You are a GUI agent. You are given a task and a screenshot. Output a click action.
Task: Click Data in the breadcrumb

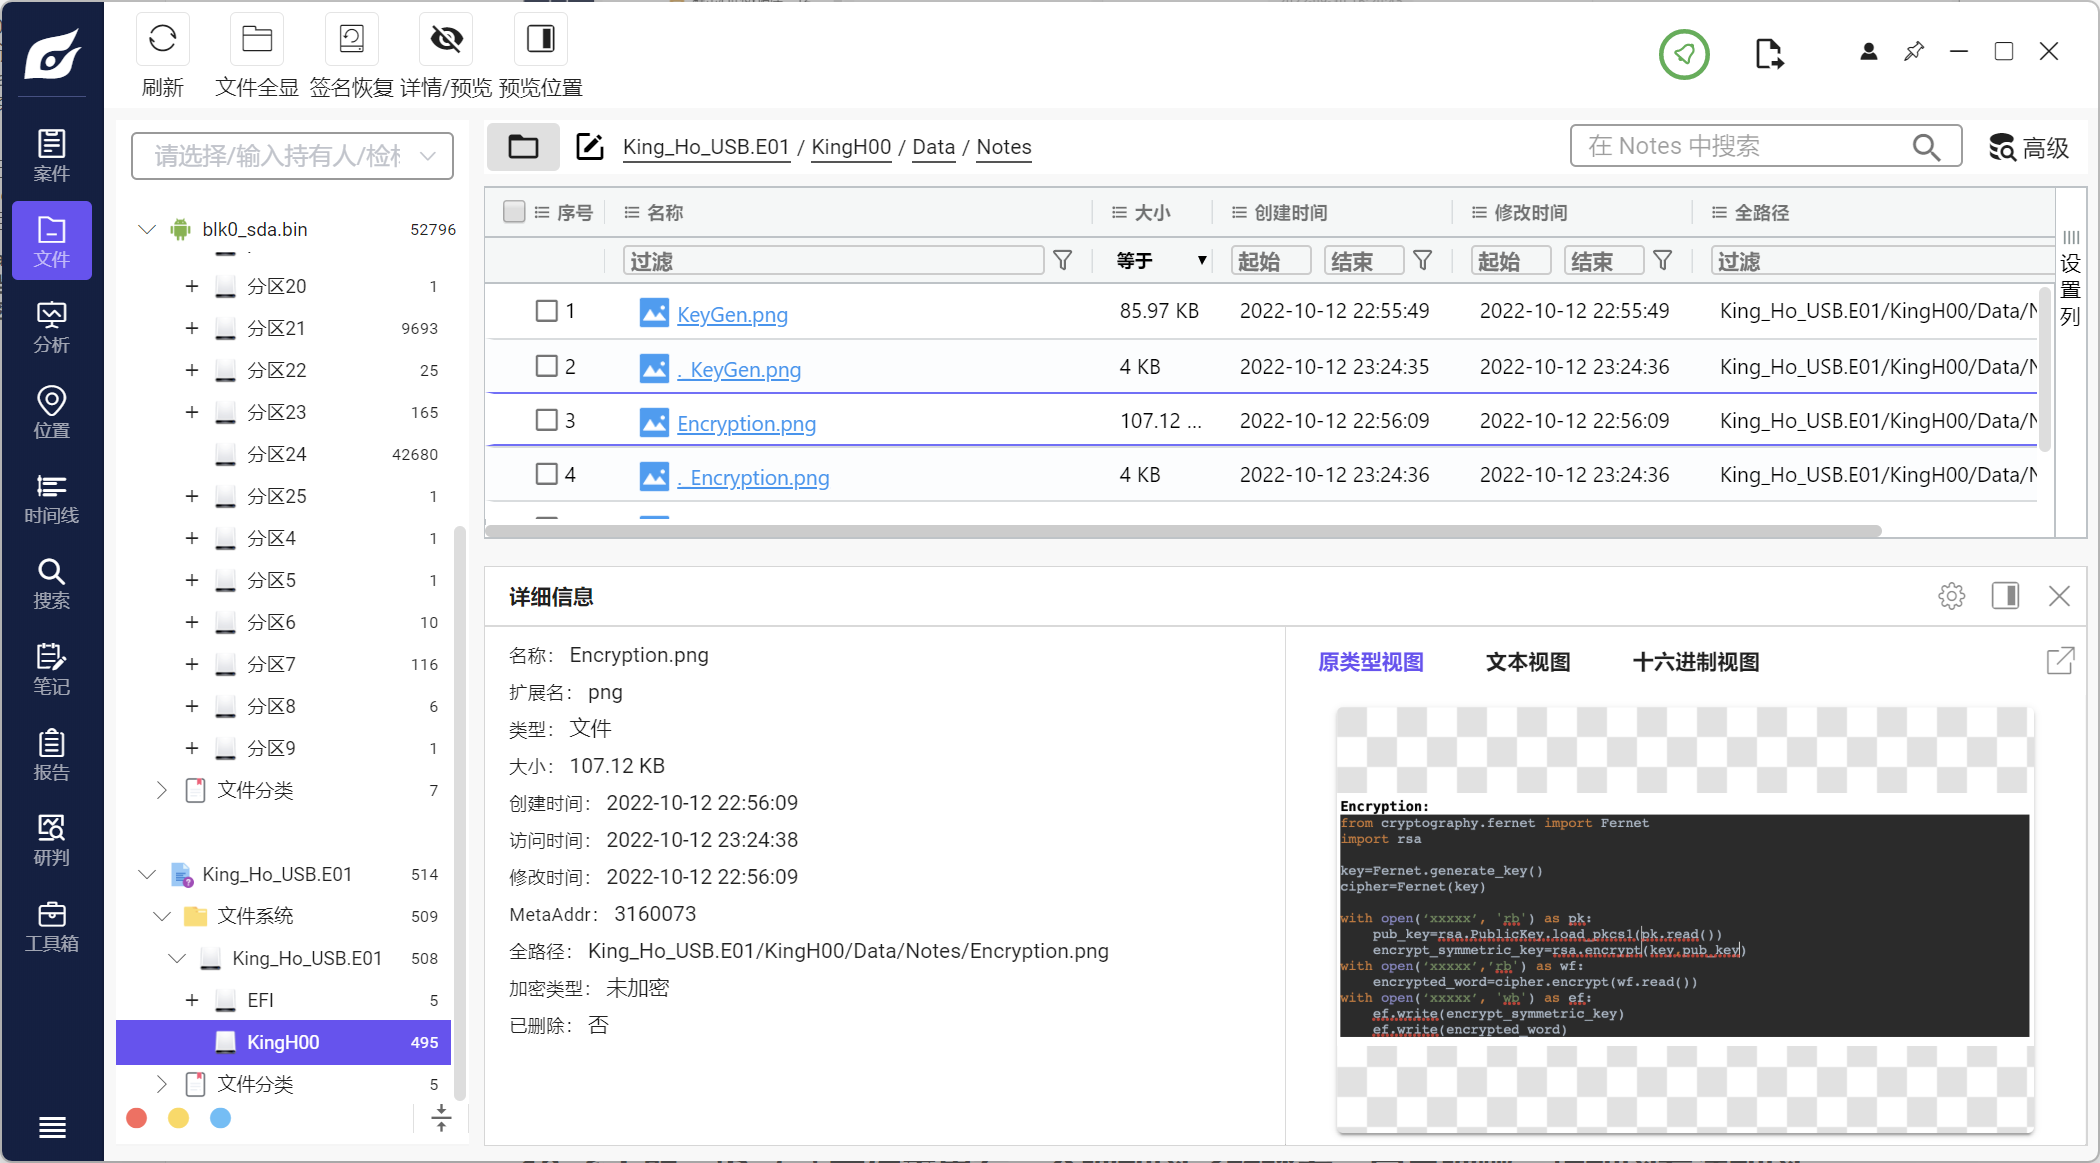point(933,147)
